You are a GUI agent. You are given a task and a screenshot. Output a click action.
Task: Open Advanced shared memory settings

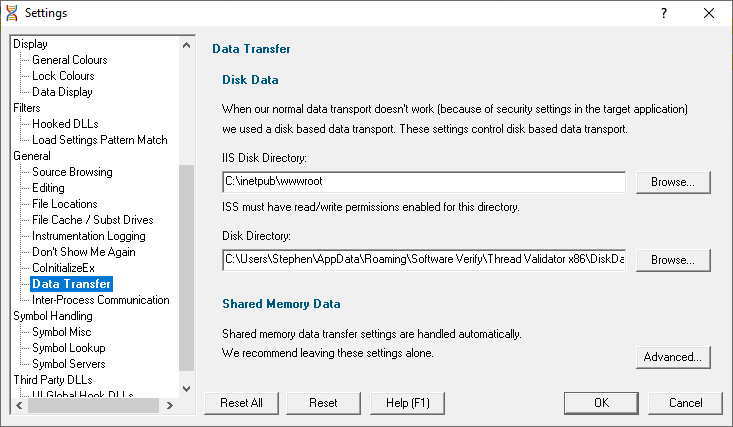tap(673, 357)
